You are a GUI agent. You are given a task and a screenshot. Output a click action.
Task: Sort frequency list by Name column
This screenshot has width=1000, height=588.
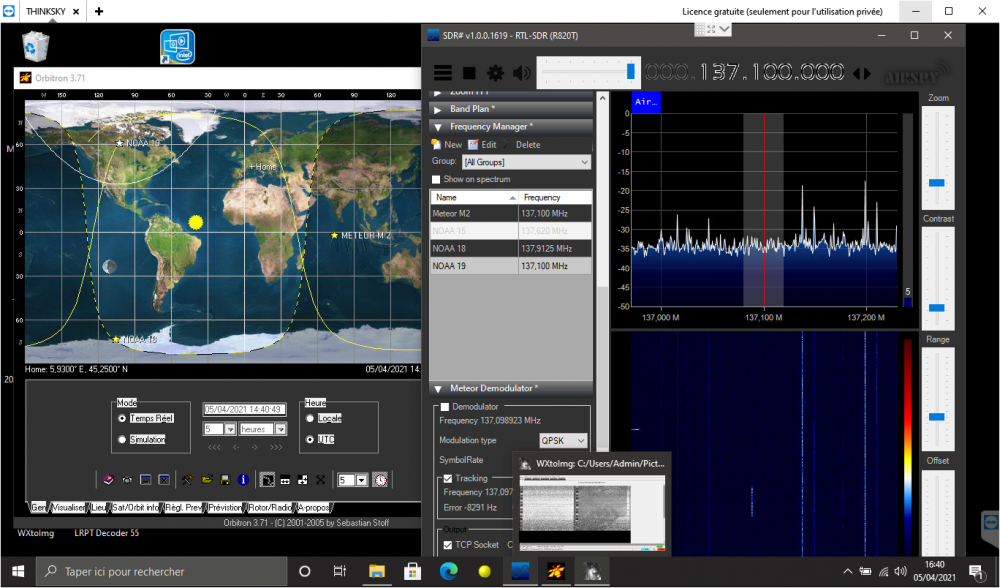click(474, 198)
